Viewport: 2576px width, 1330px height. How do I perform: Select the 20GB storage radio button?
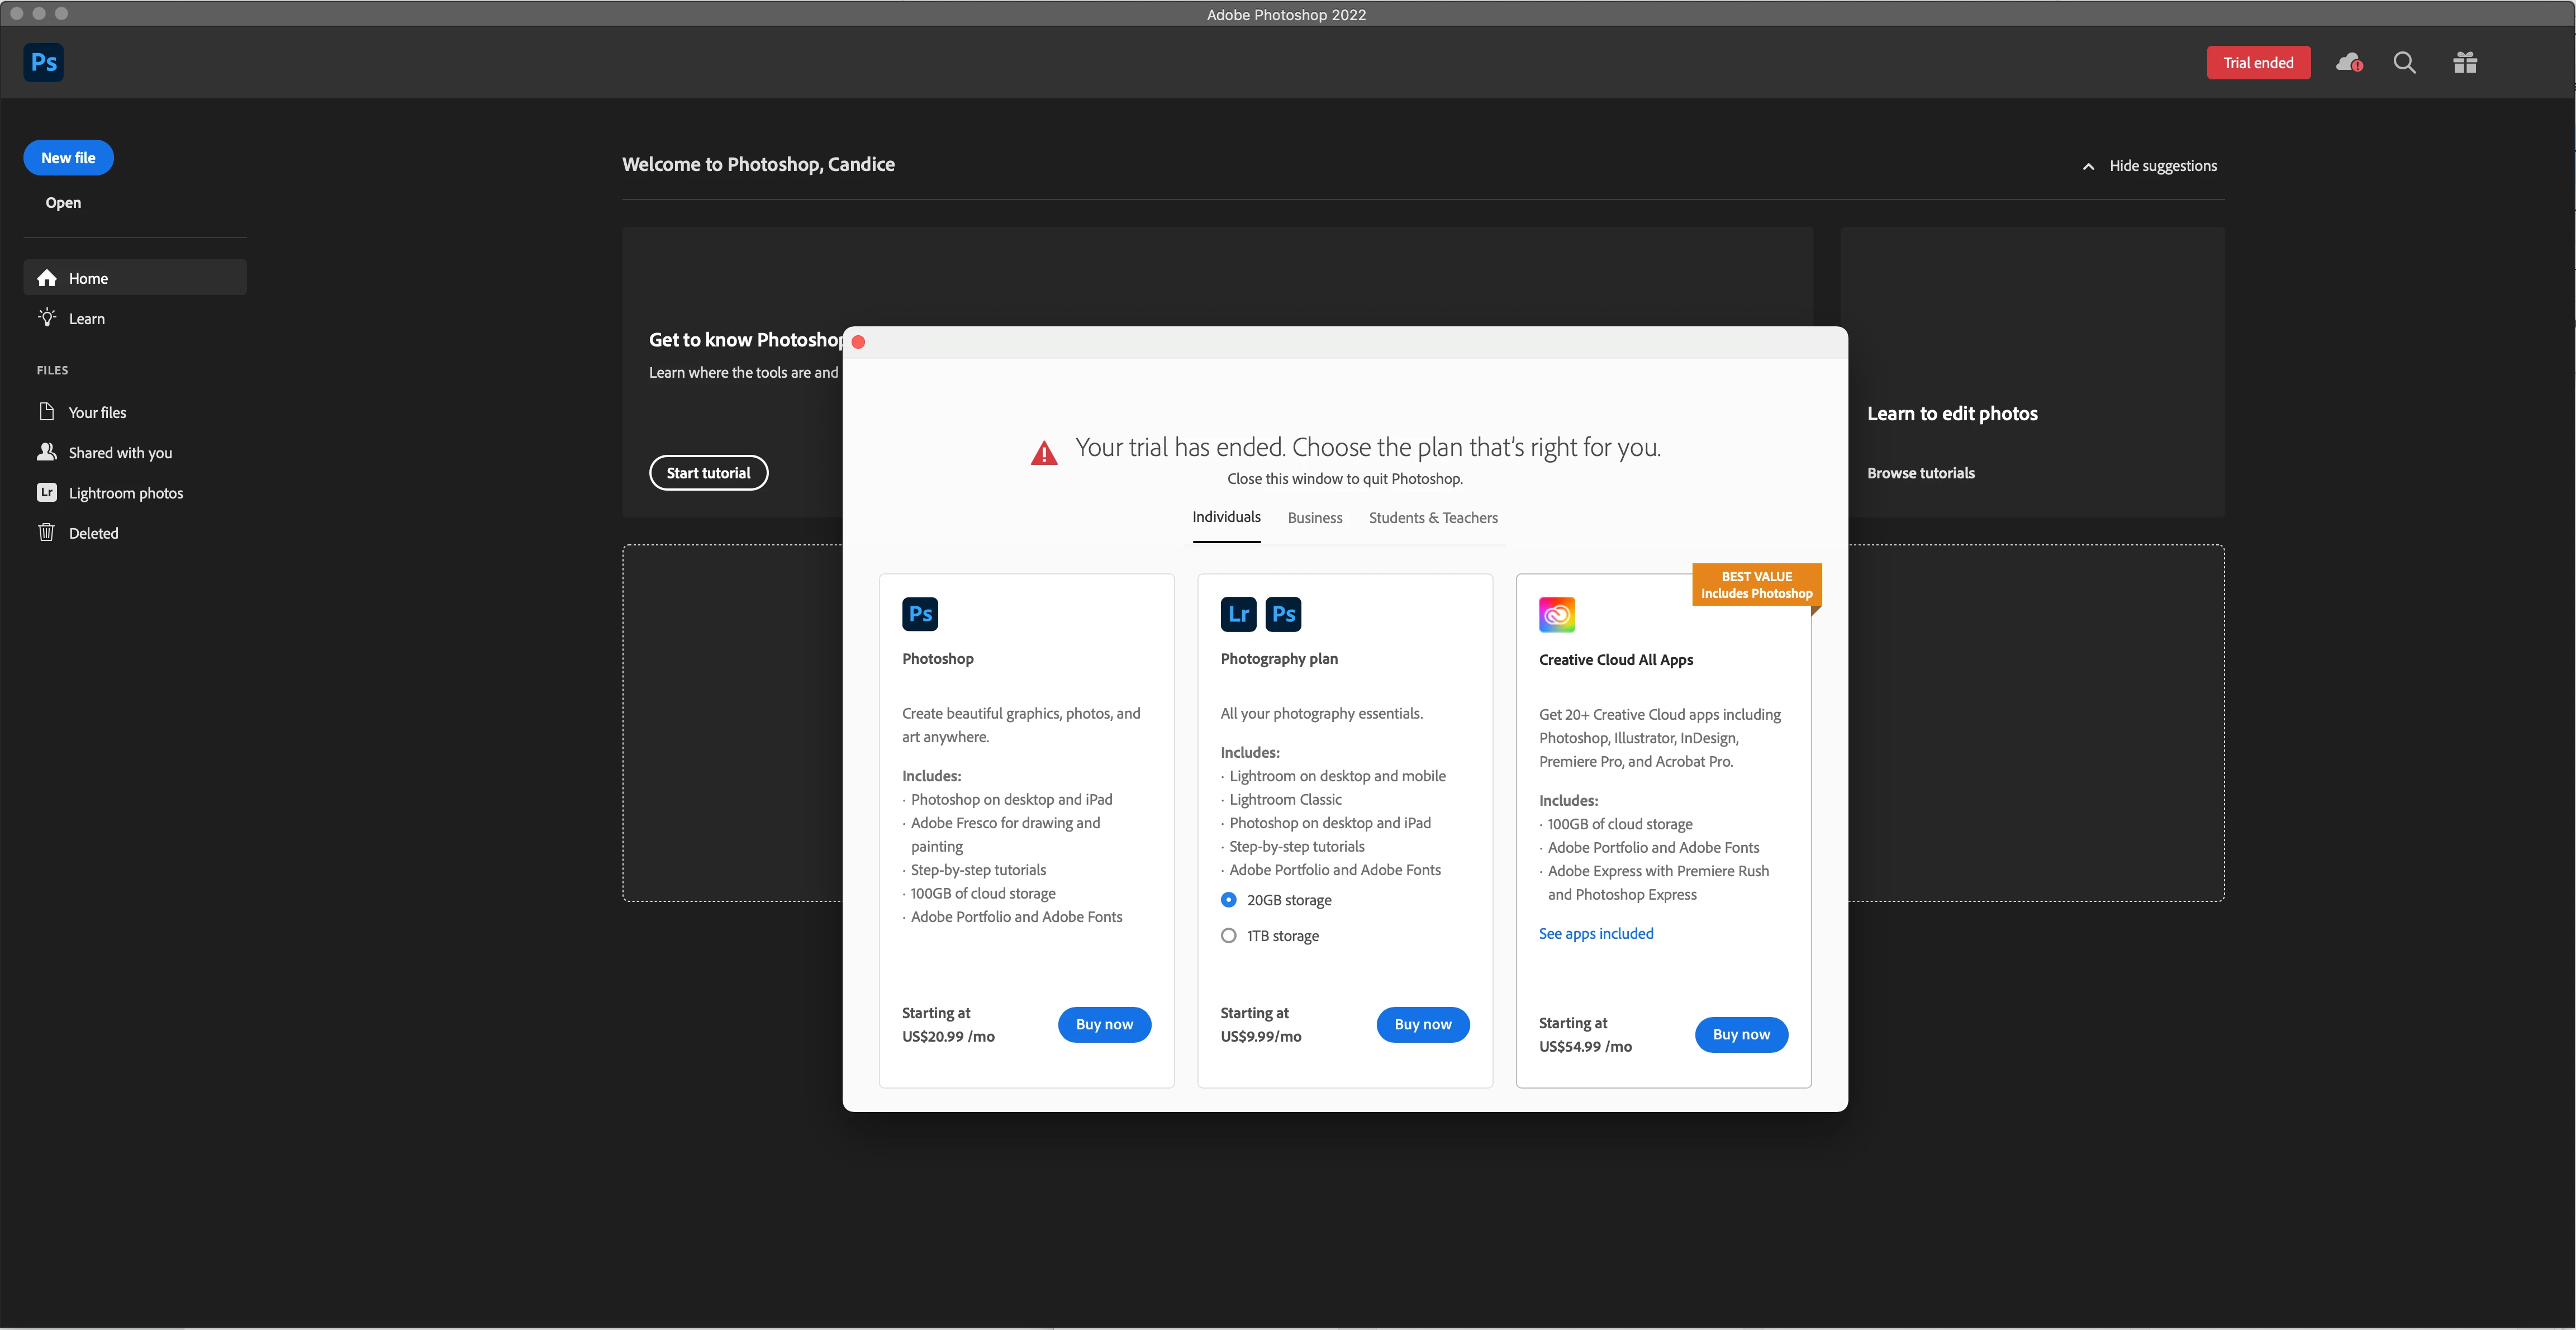tap(1228, 899)
